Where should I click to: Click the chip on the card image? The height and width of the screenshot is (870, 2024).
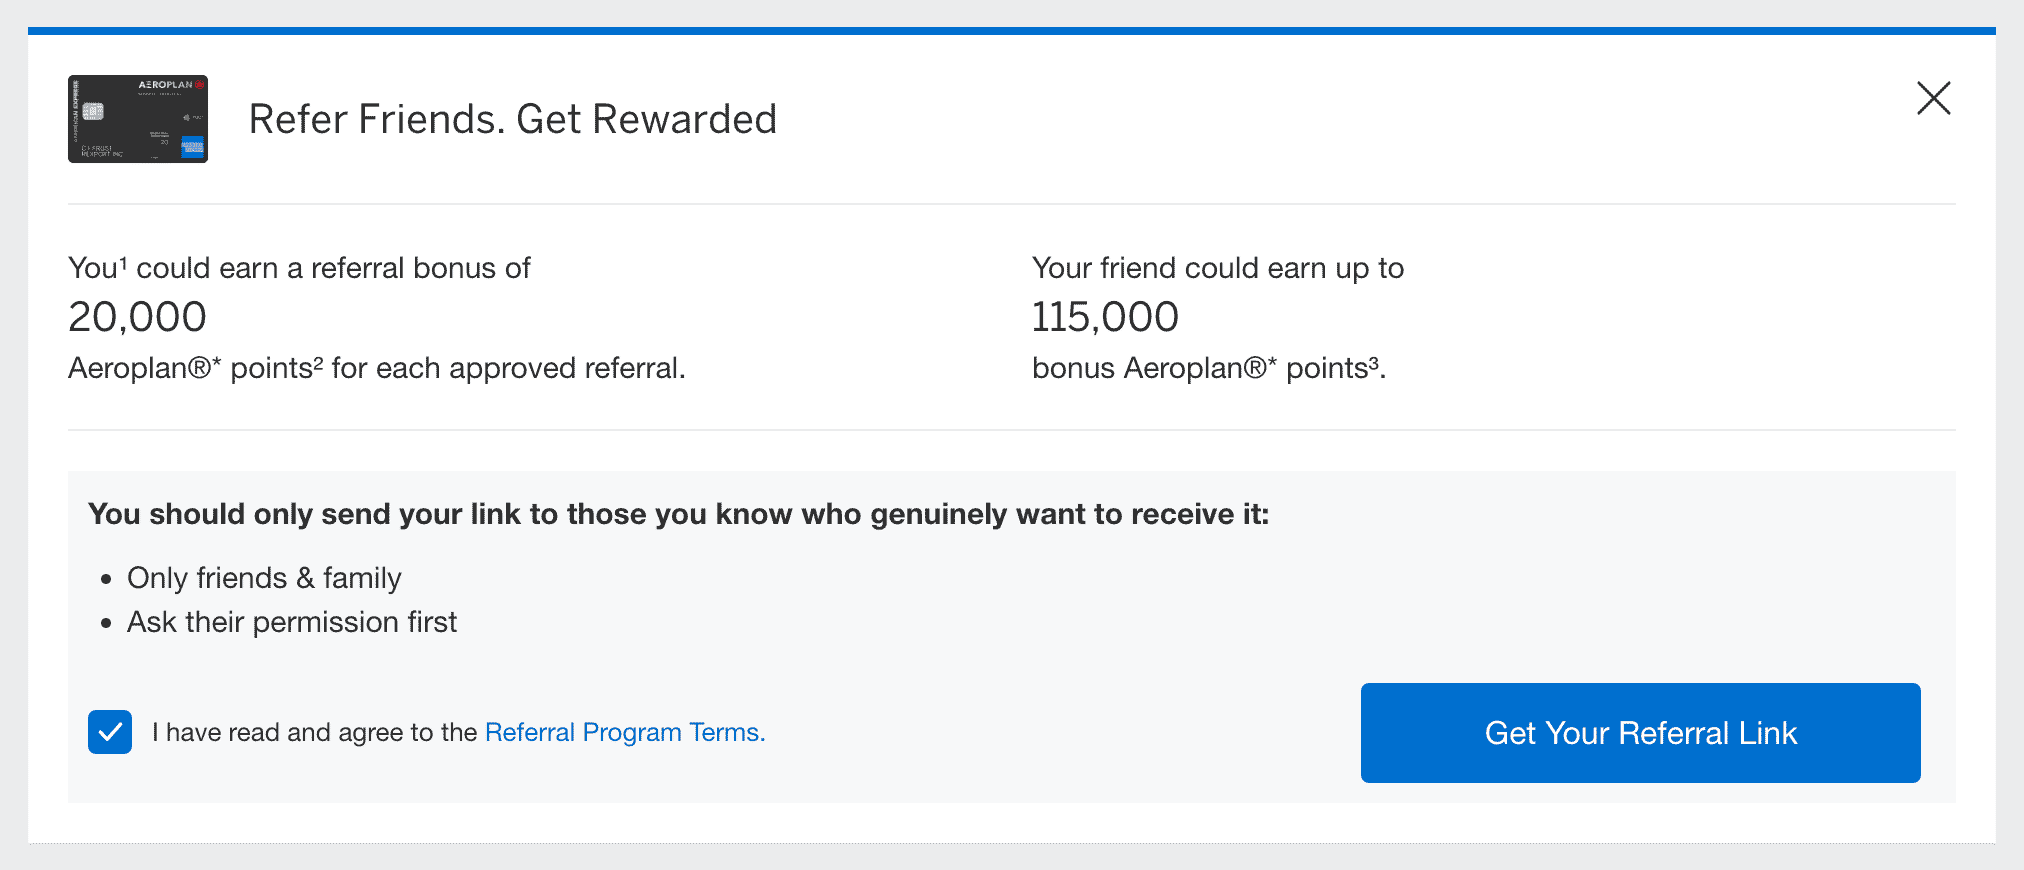click(93, 111)
